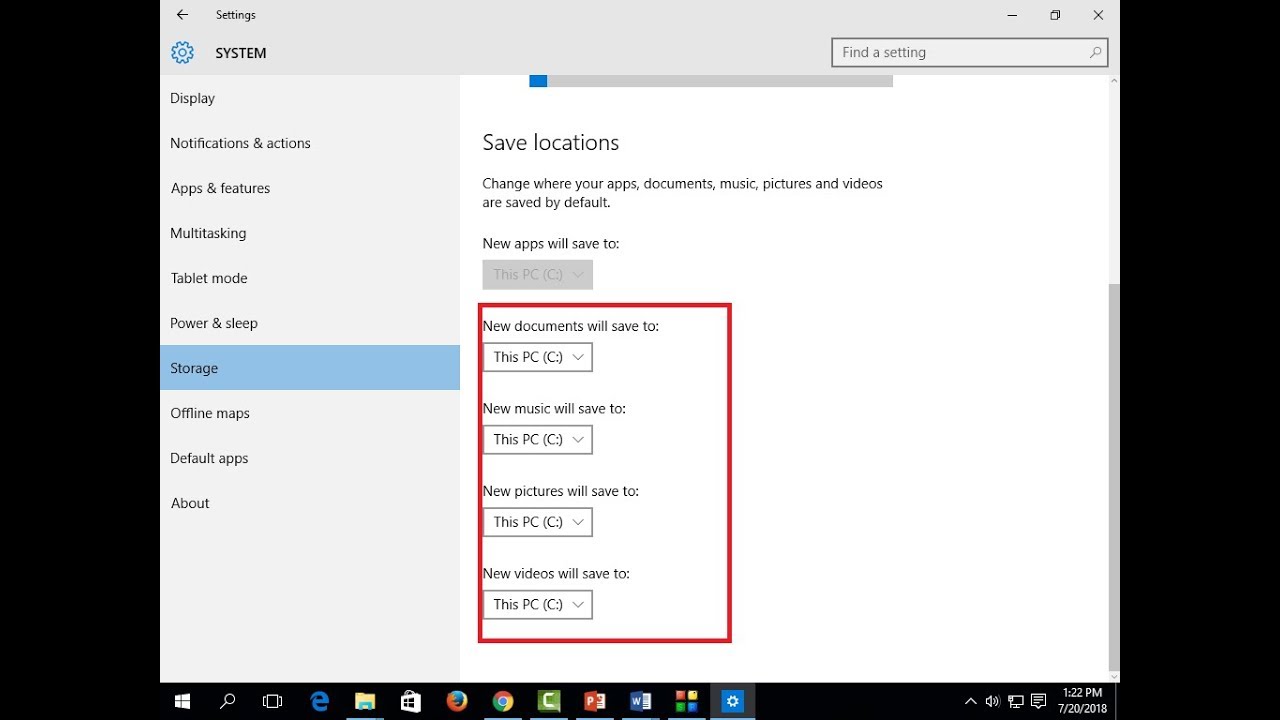Expand the New music save location dropdown
1280x720 pixels.
coord(538,440)
